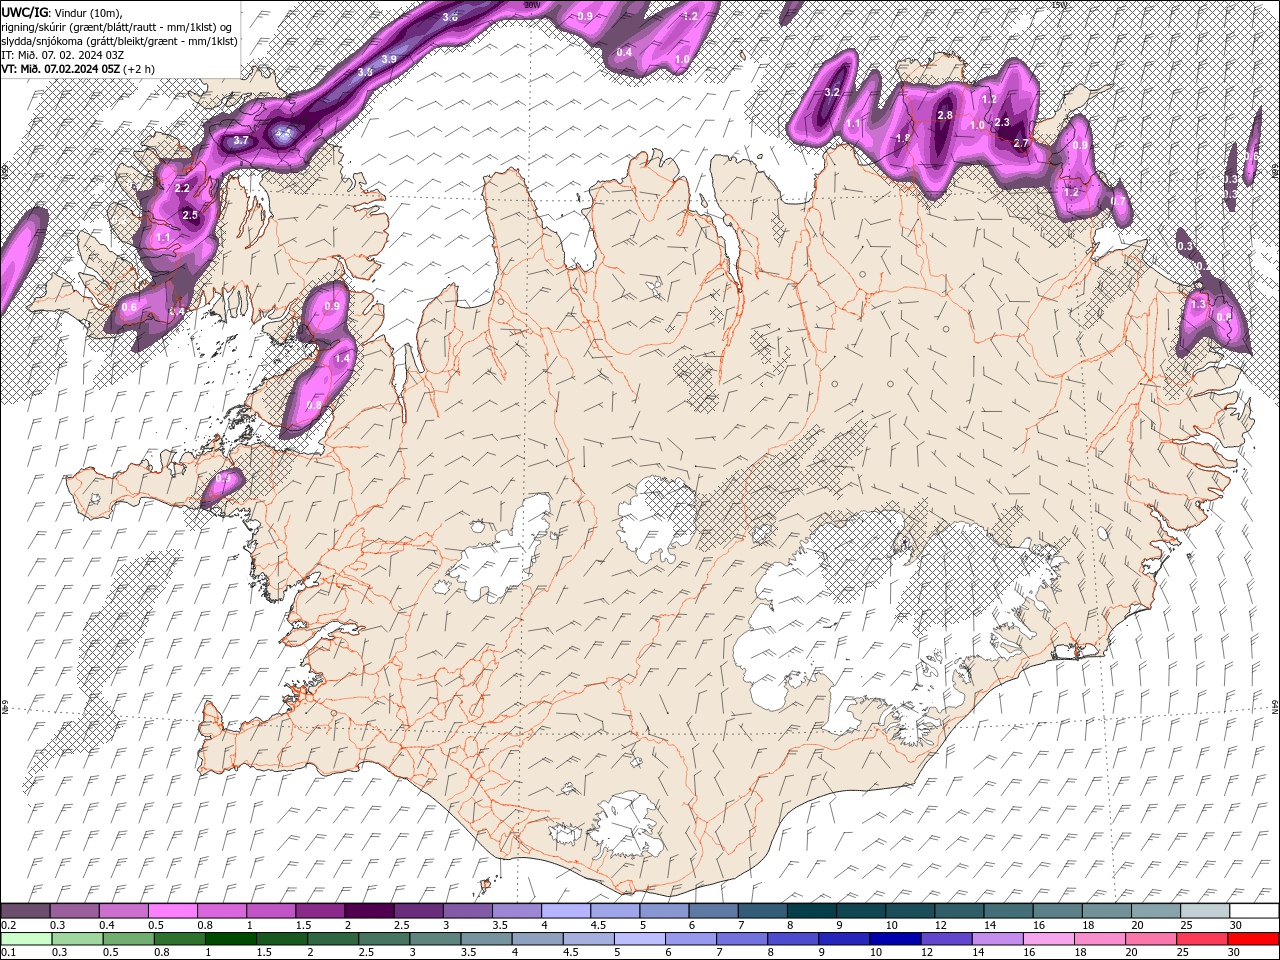Click the 2.3 precipitation value
The width and height of the screenshot is (1280, 960).
tap(1002, 122)
